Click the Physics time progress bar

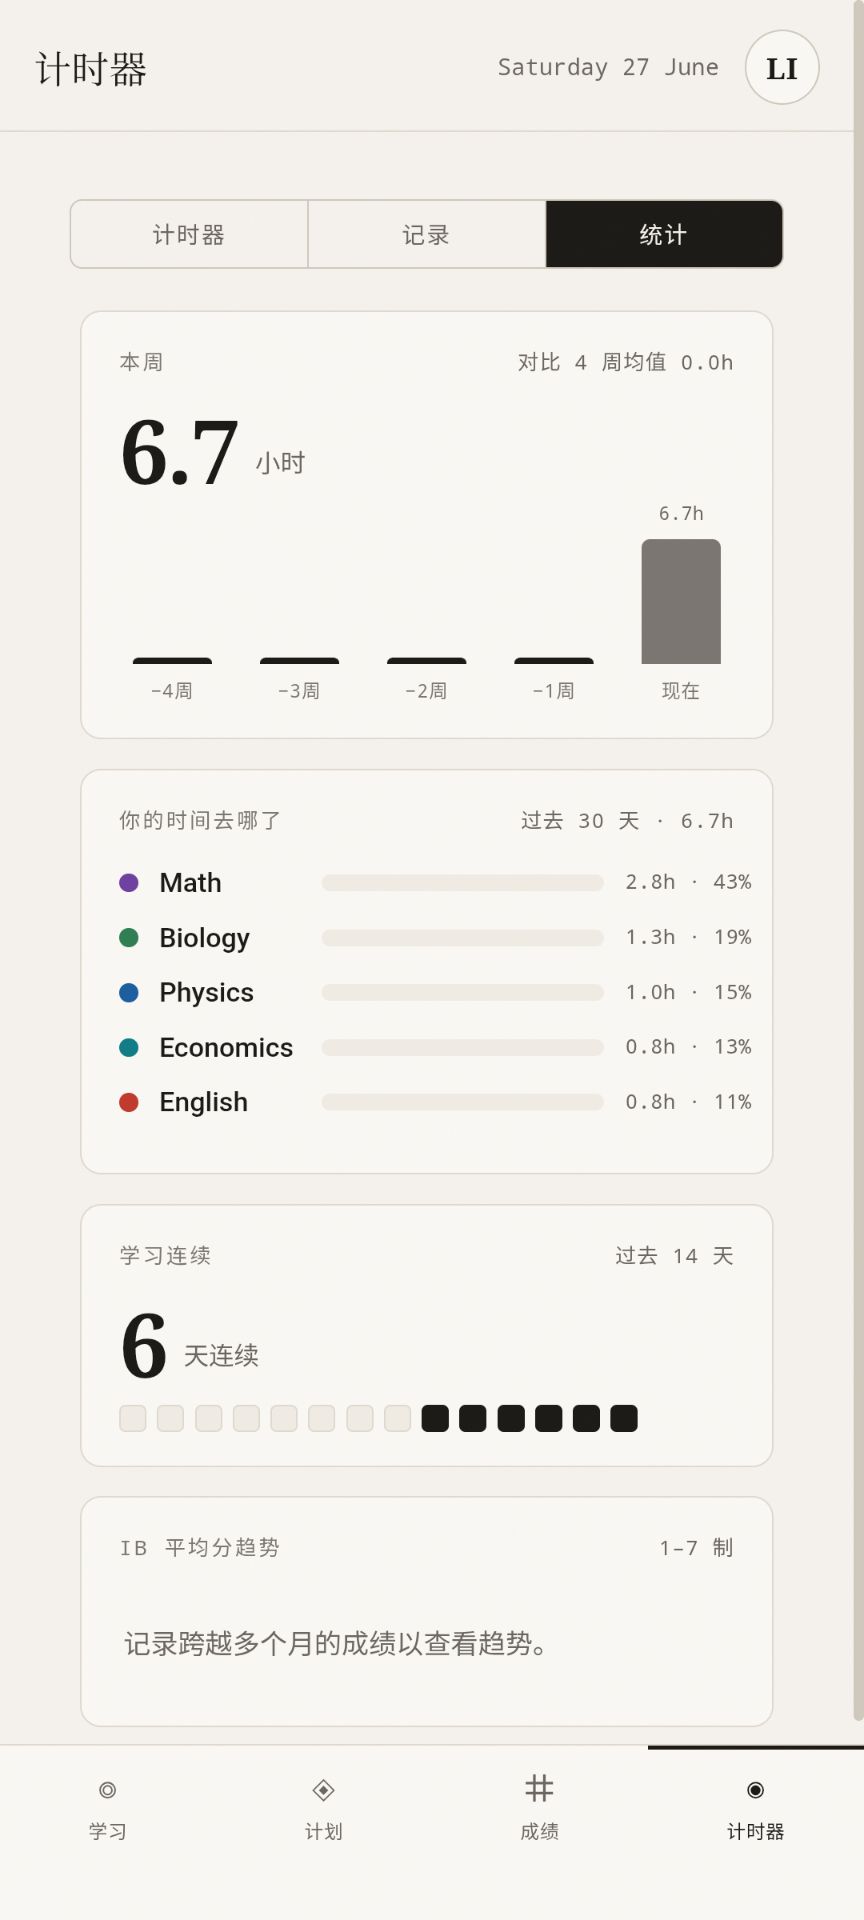tap(463, 992)
